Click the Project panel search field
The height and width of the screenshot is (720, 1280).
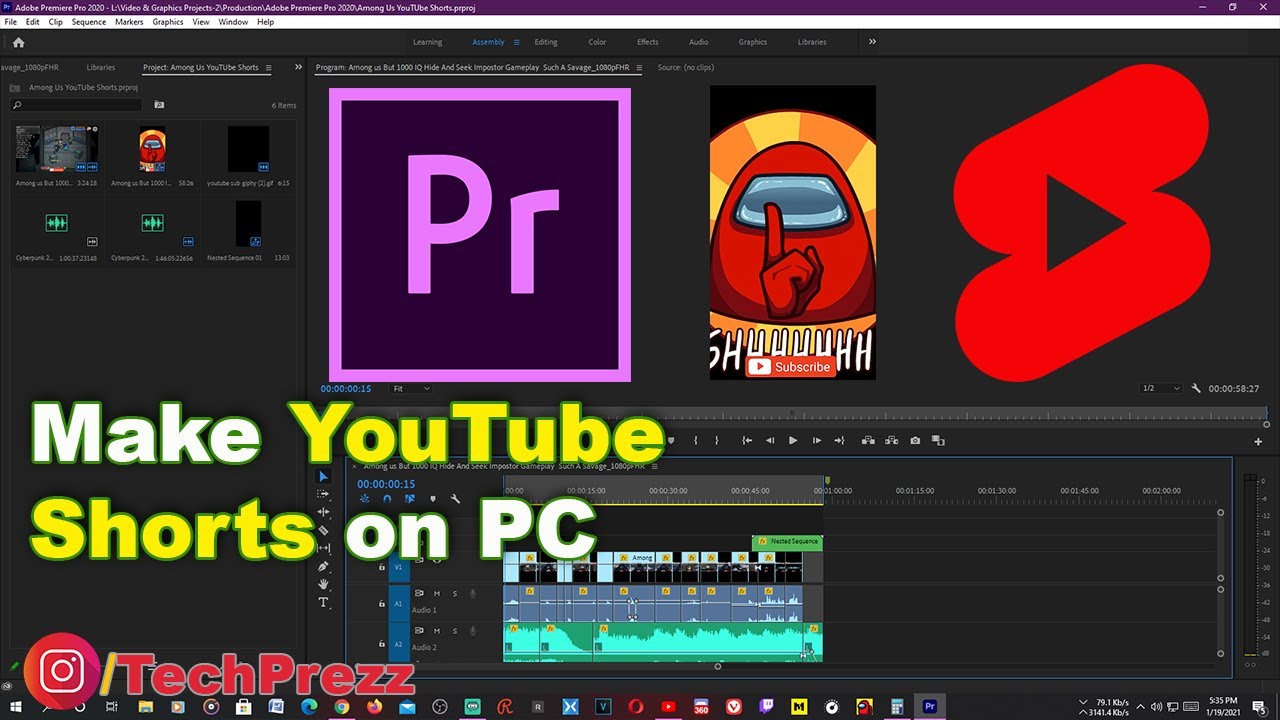pos(77,104)
